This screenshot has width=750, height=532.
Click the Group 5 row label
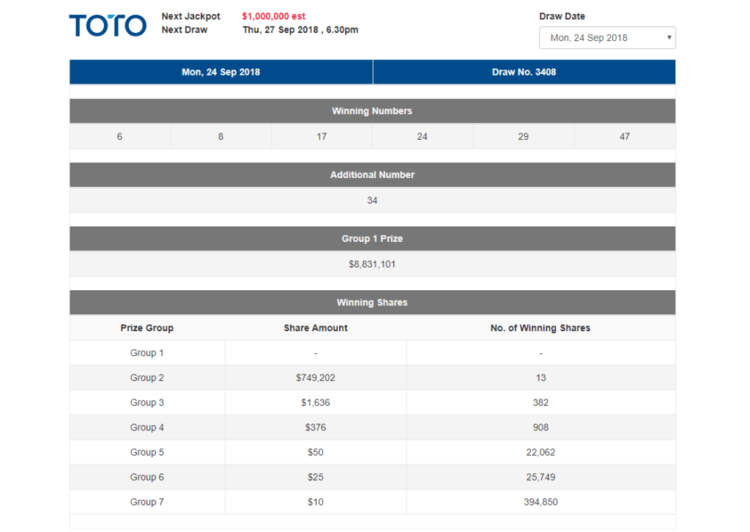147,453
